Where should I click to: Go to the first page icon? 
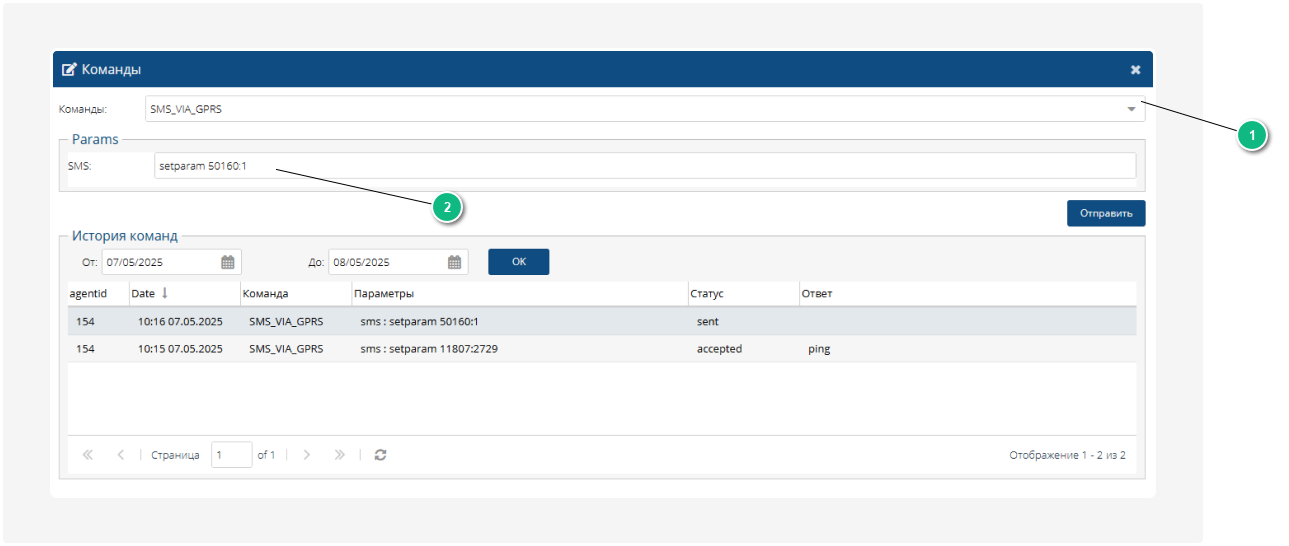[87, 455]
